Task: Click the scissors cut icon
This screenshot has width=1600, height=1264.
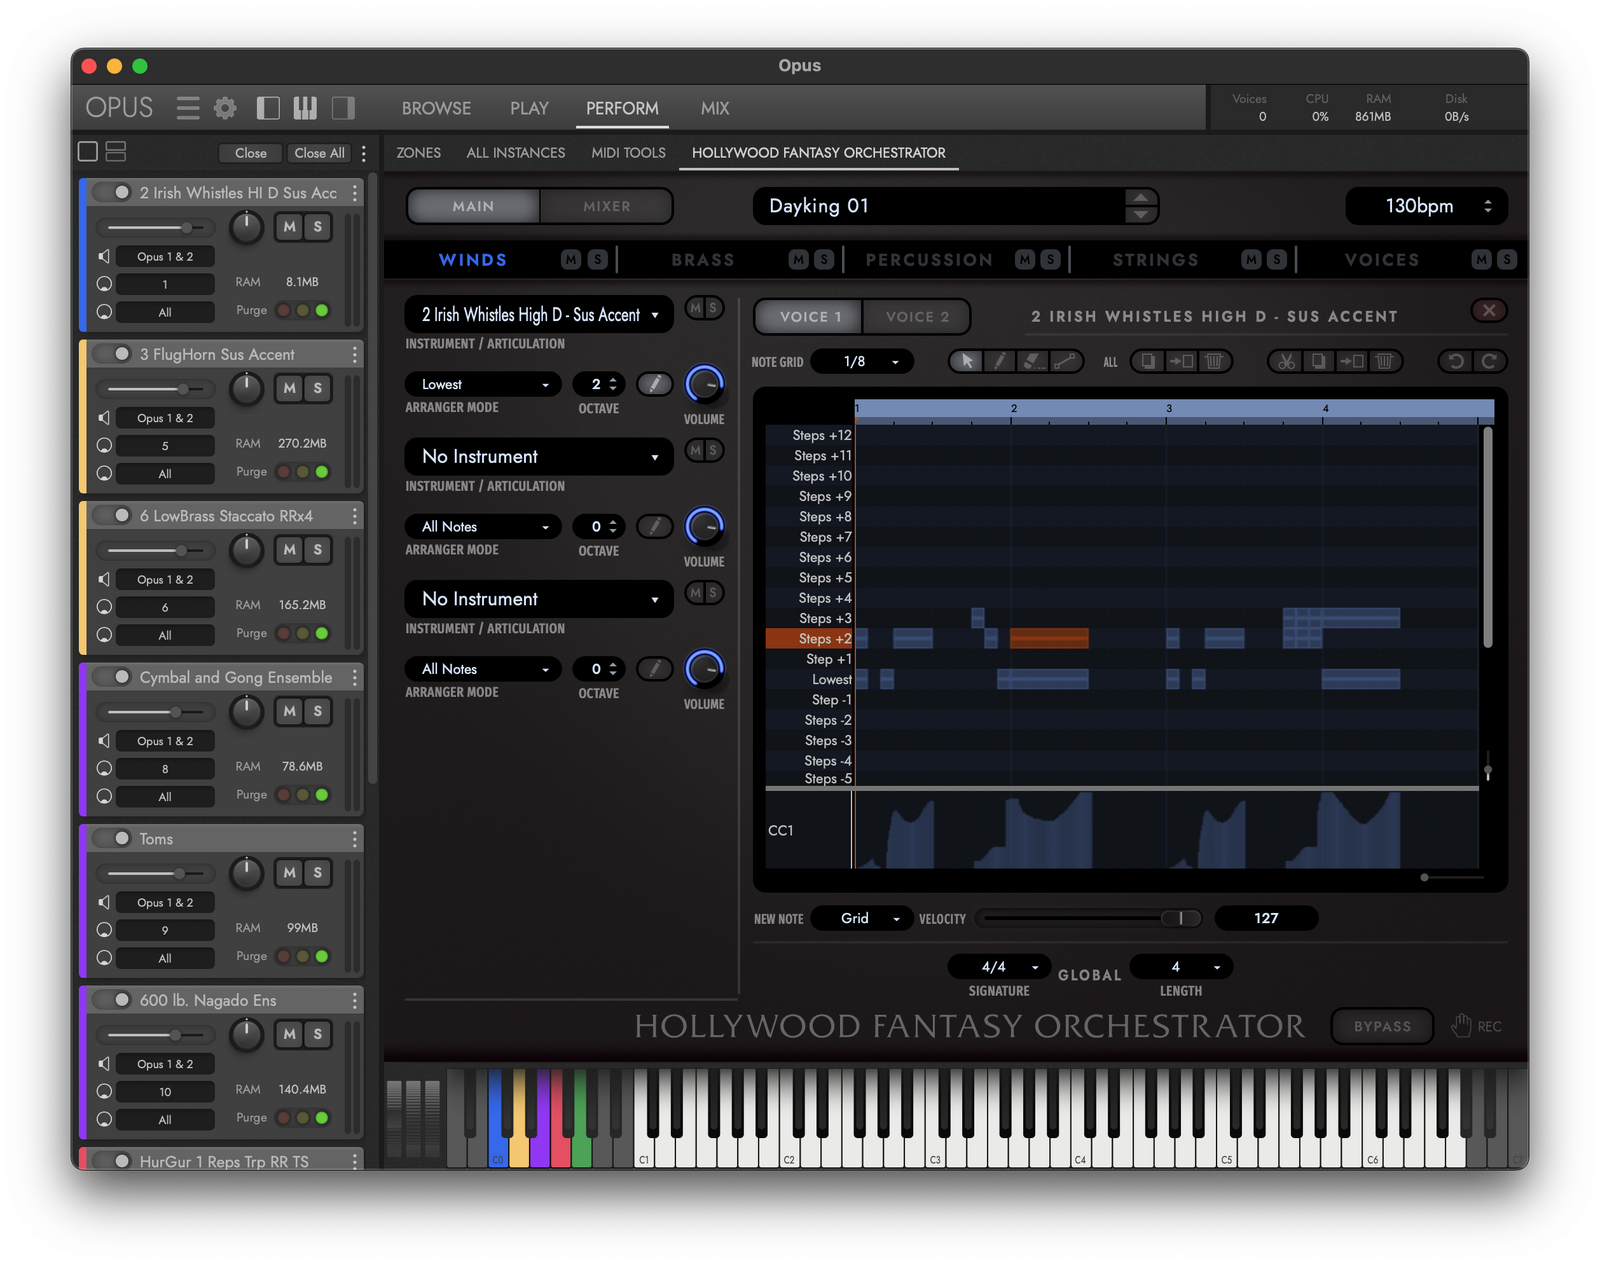Action: point(1286,361)
